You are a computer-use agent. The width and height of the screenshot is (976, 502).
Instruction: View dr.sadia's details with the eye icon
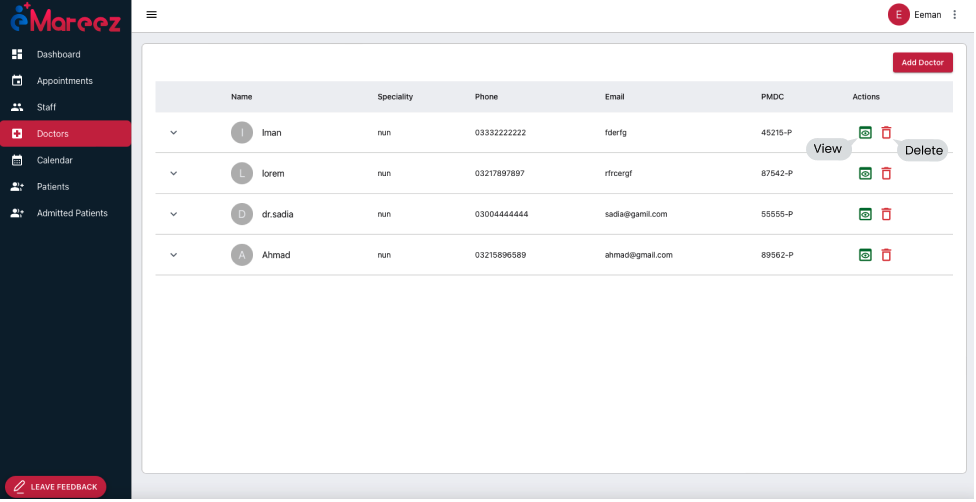(865, 214)
